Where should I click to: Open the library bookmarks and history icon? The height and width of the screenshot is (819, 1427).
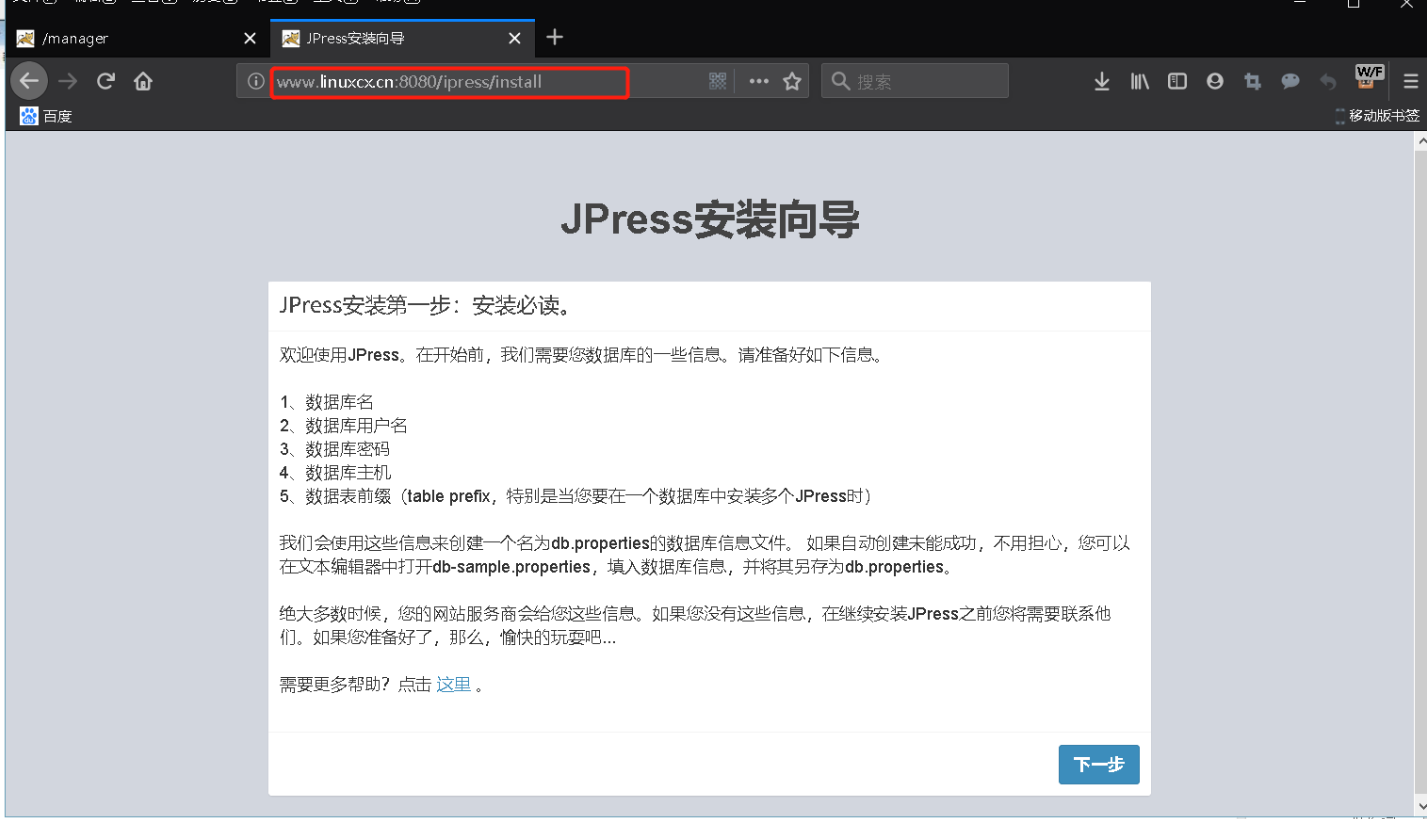click(1140, 81)
